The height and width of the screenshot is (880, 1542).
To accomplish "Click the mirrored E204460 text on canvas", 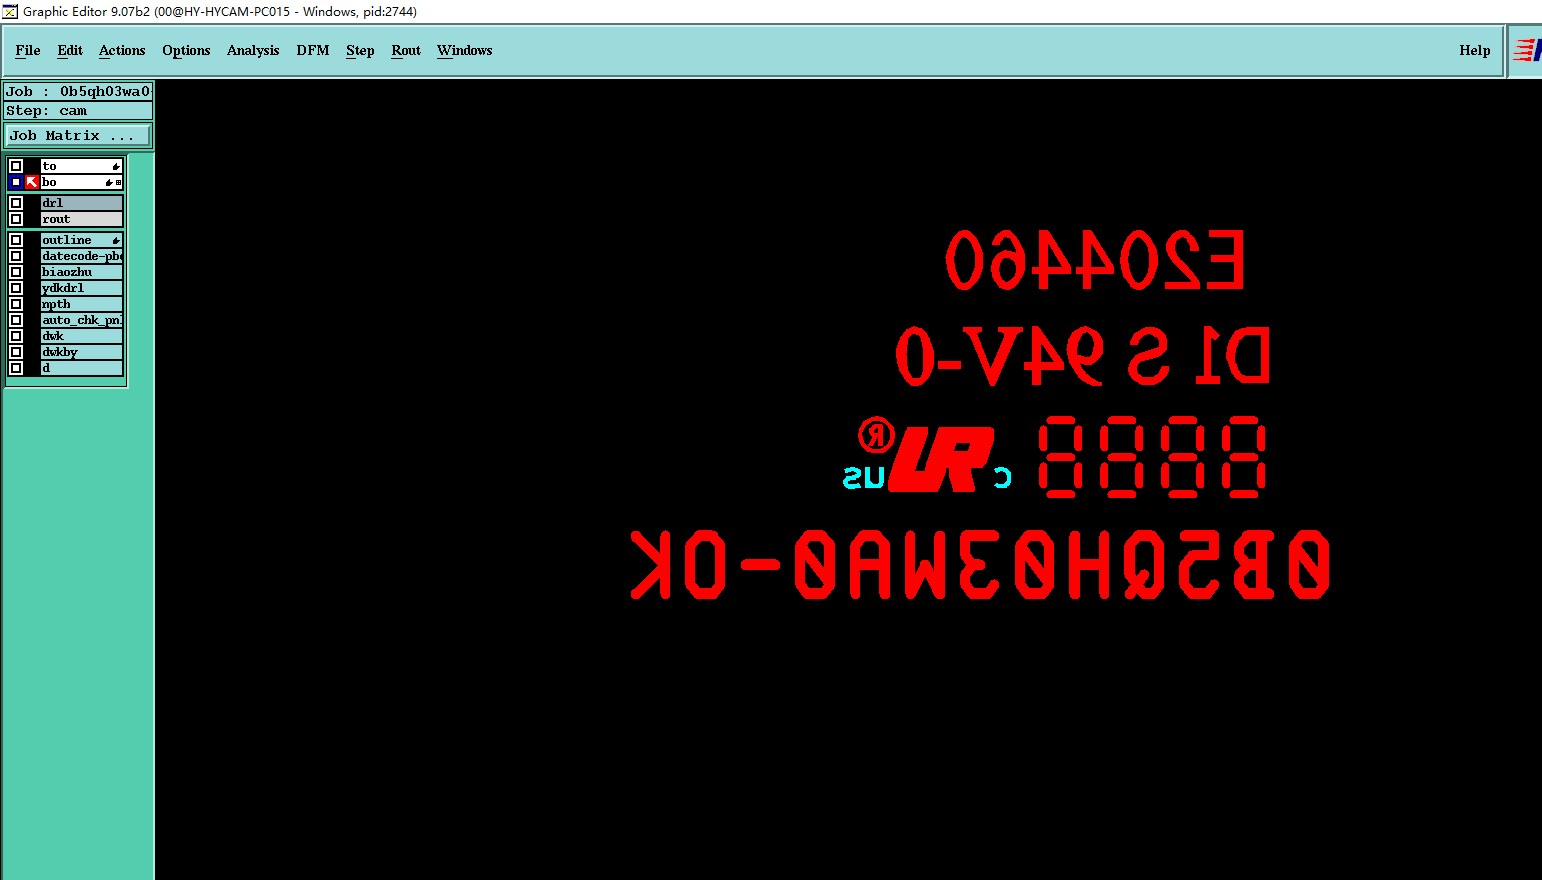I will pos(1095,260).
